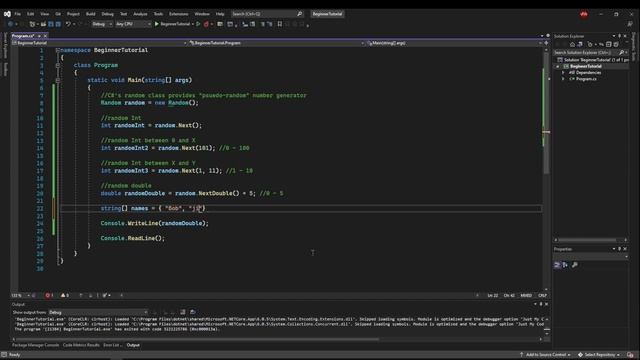
Task: Click the Solution Explorer Home icon
Action: click(572, 44)
